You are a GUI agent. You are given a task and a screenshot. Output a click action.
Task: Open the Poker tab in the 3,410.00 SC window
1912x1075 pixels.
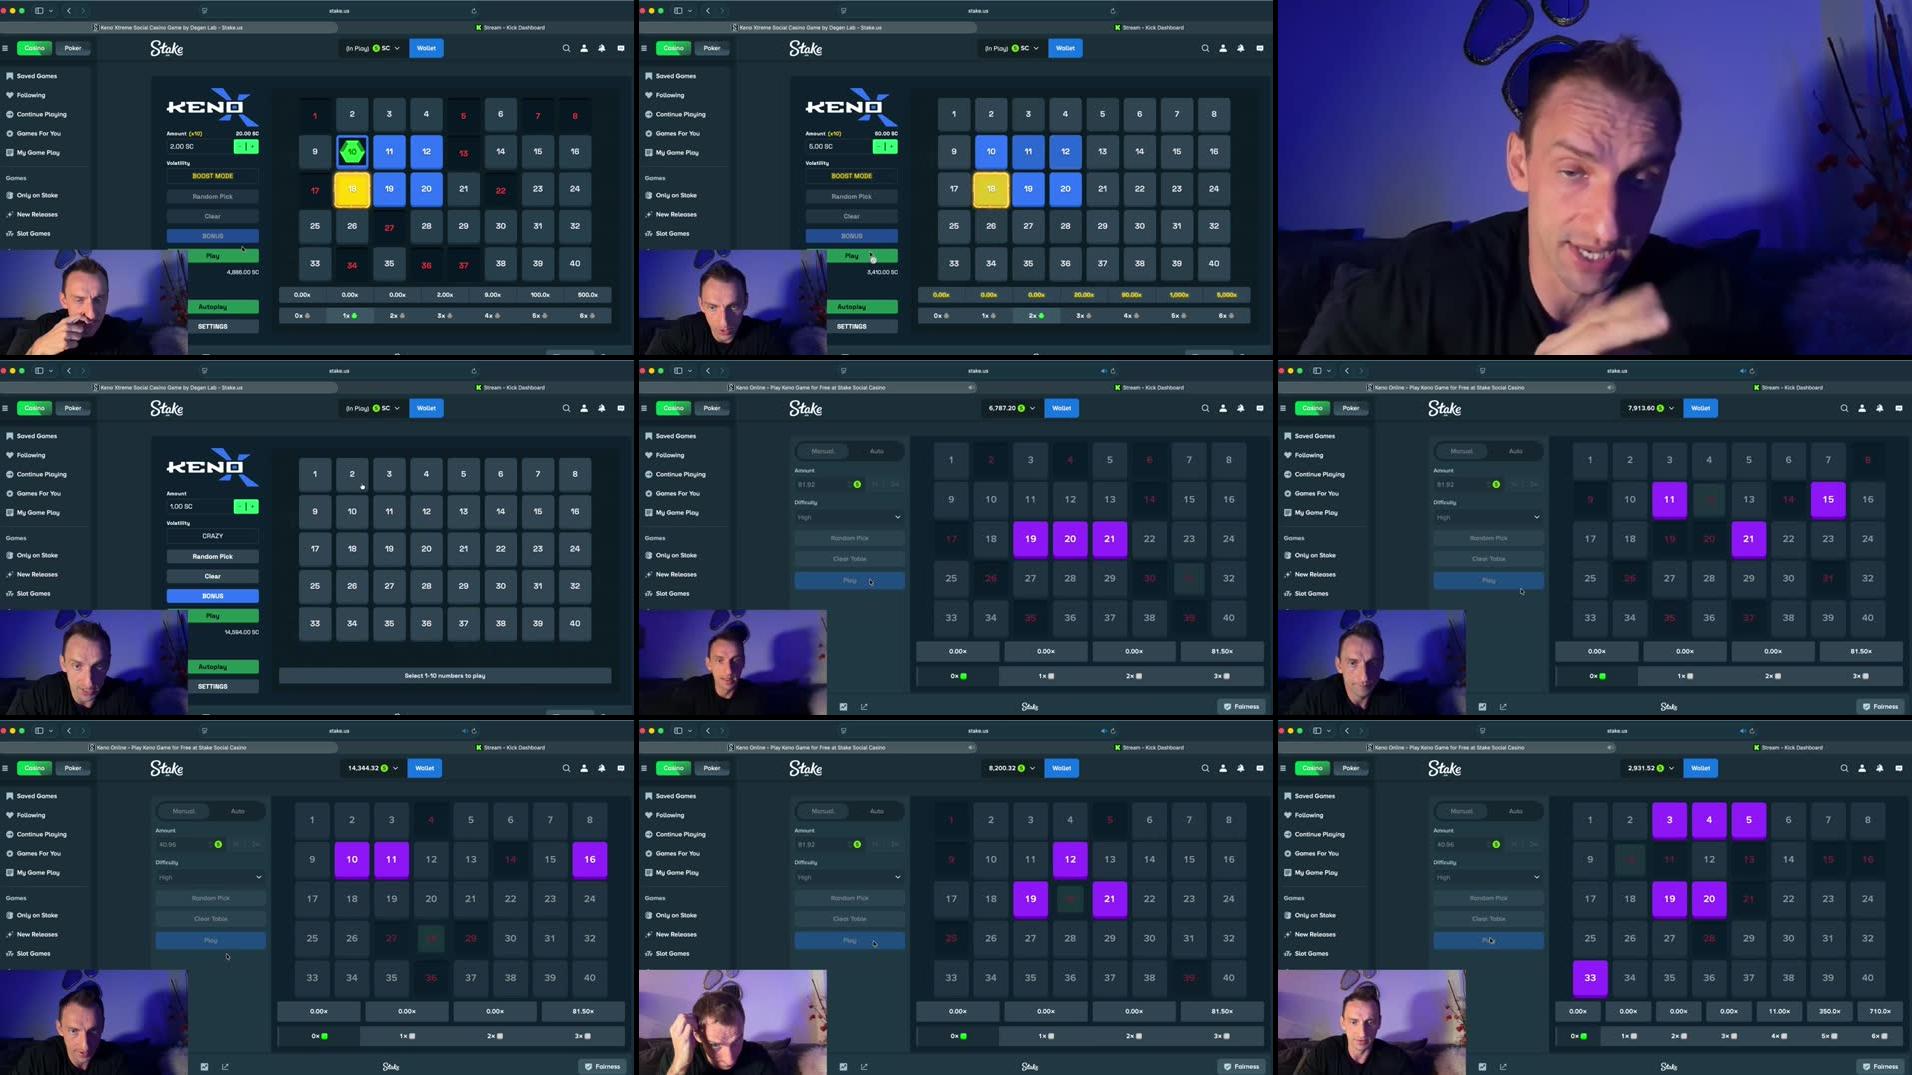click(712, 48)
